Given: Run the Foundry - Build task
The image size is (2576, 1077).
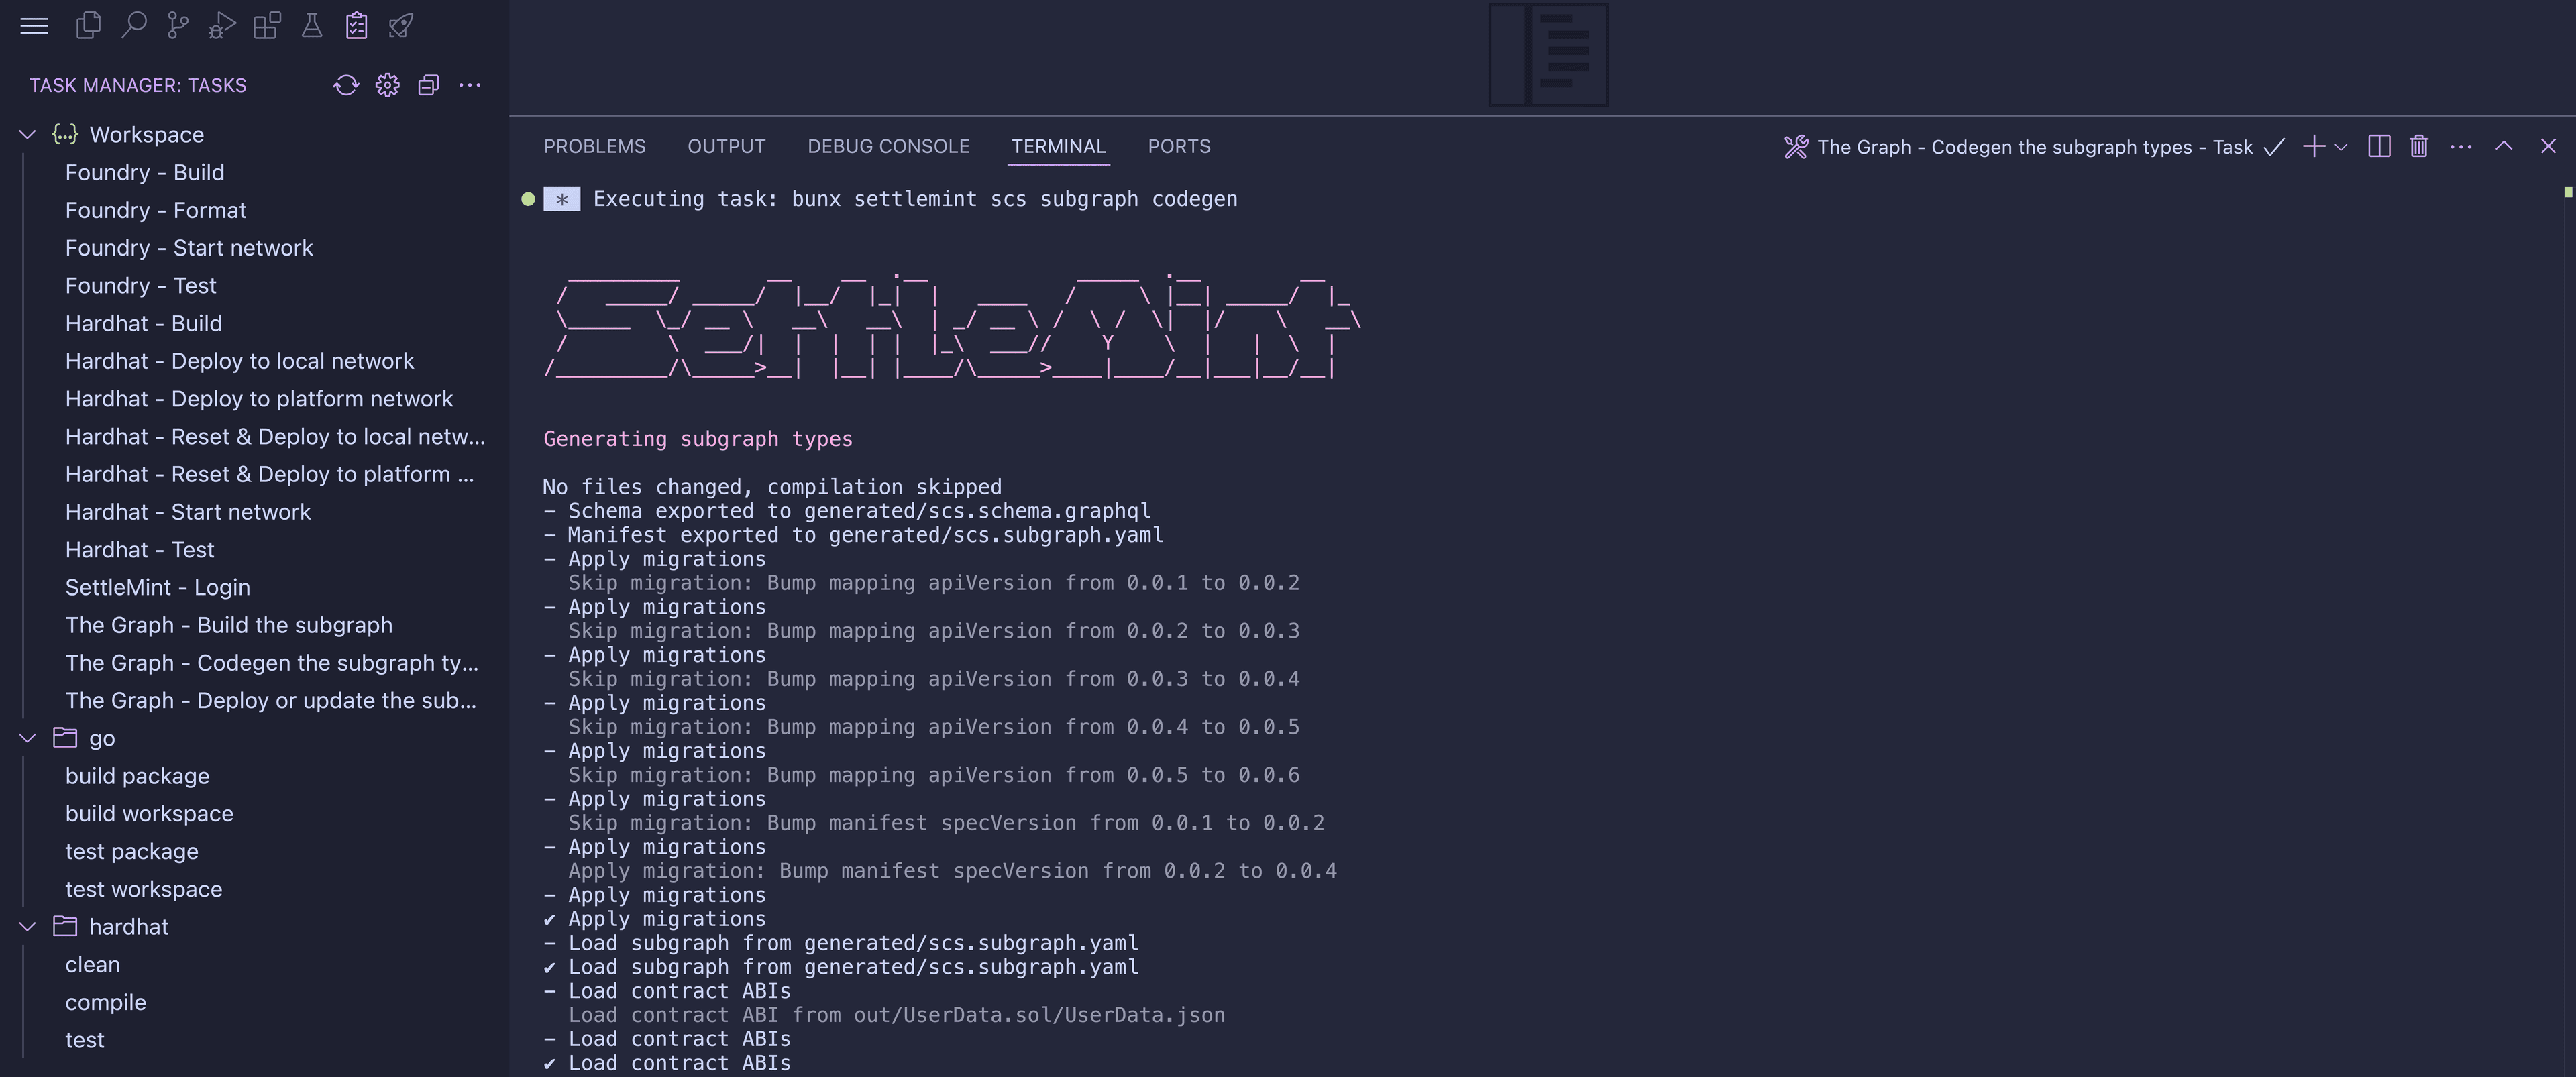Looking at the screenshot, I should tap(144, 172).
